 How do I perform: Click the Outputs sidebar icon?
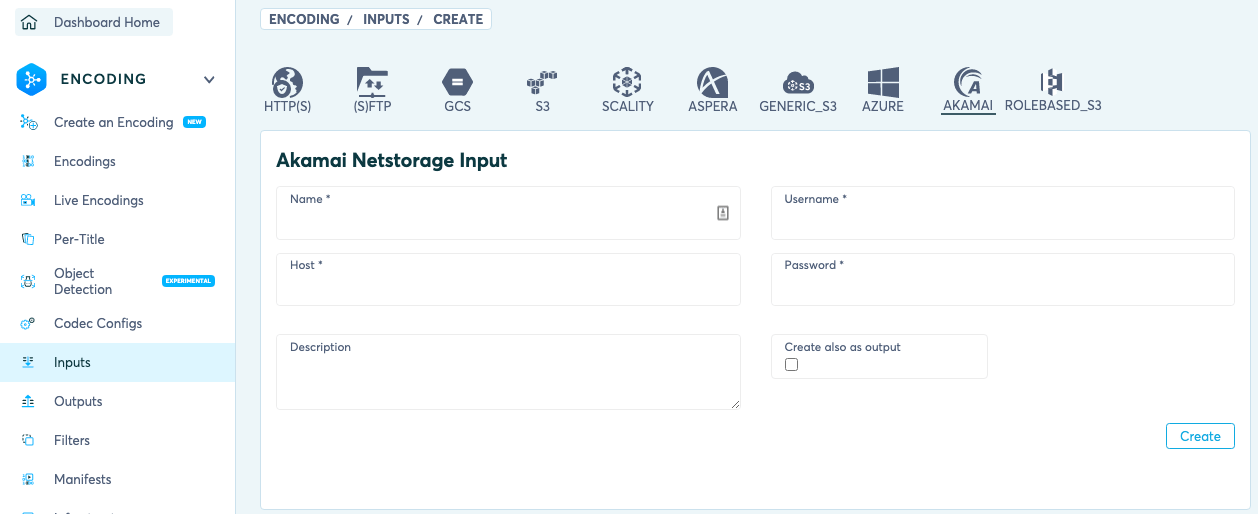(29, 401)
